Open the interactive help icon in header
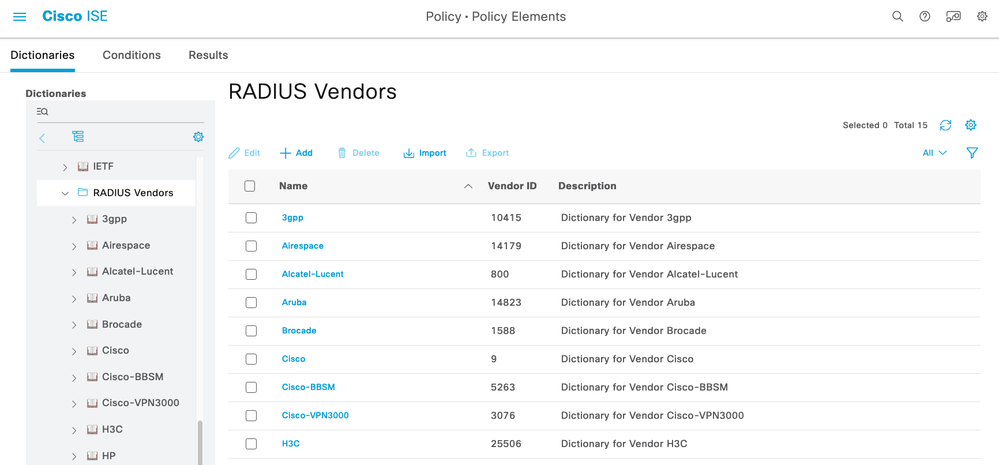The height and width of the screenshot is (465, 999). pos(953,17)
